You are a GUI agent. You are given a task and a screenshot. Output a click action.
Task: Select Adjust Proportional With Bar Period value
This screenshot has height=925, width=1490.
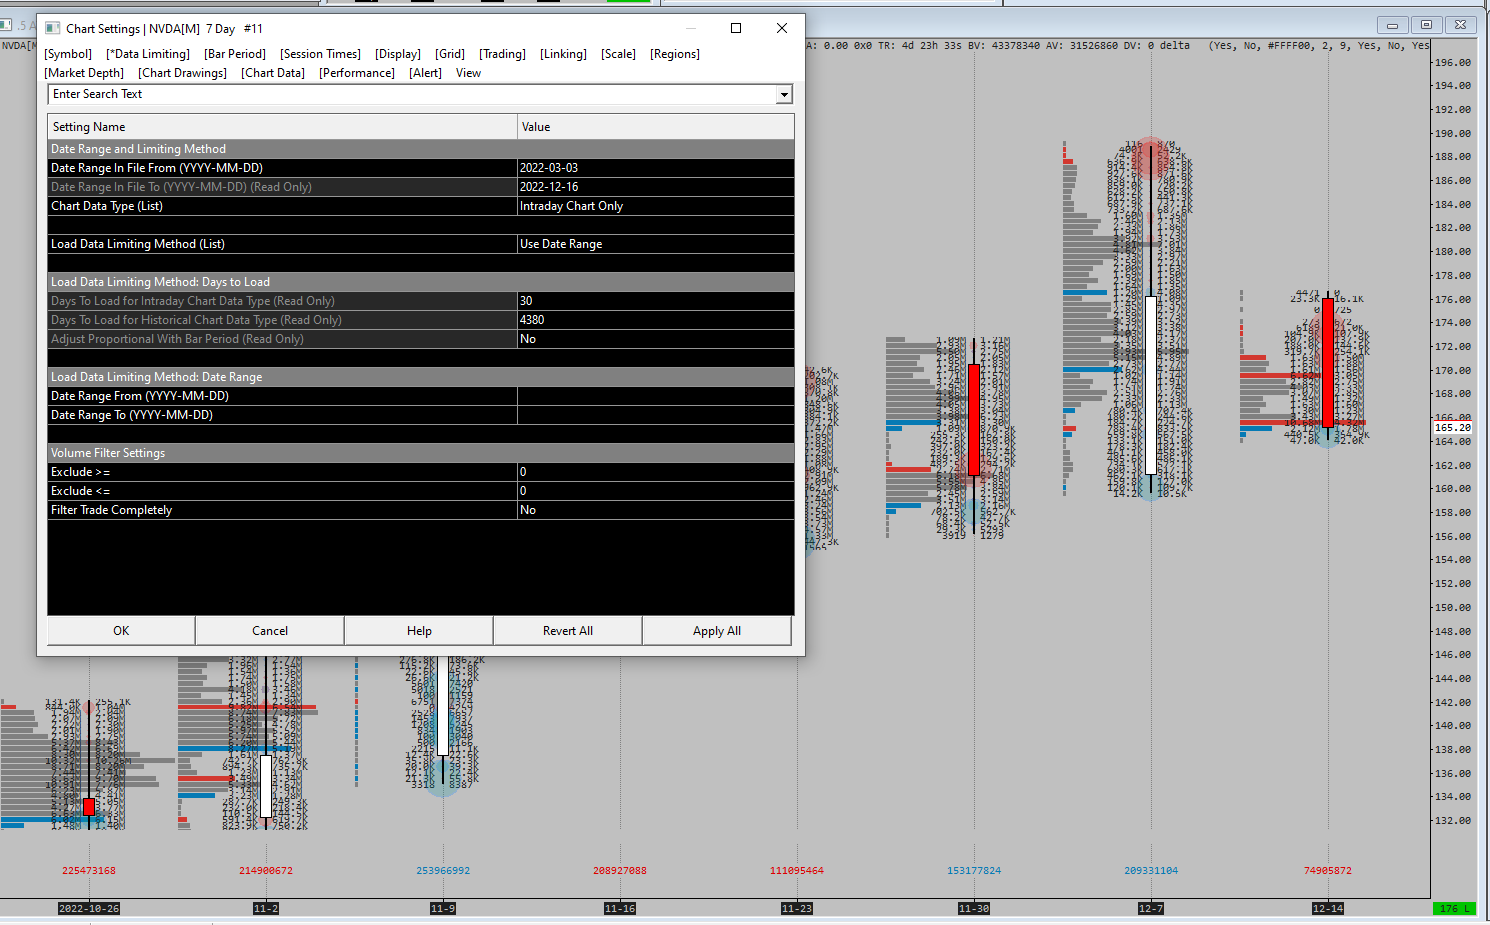pyautogui.click(x=656, y=339)
